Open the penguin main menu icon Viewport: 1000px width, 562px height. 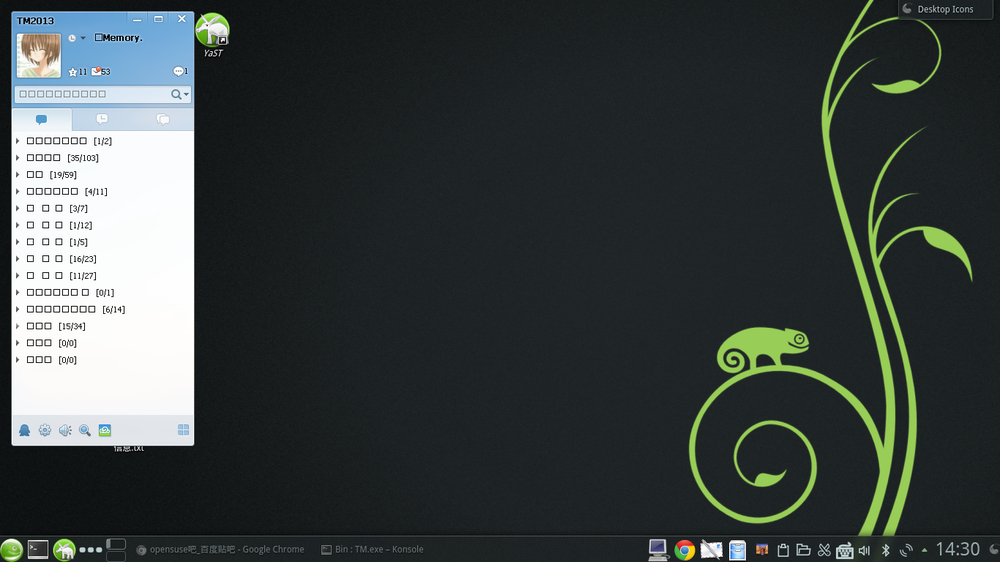point(24,430)
